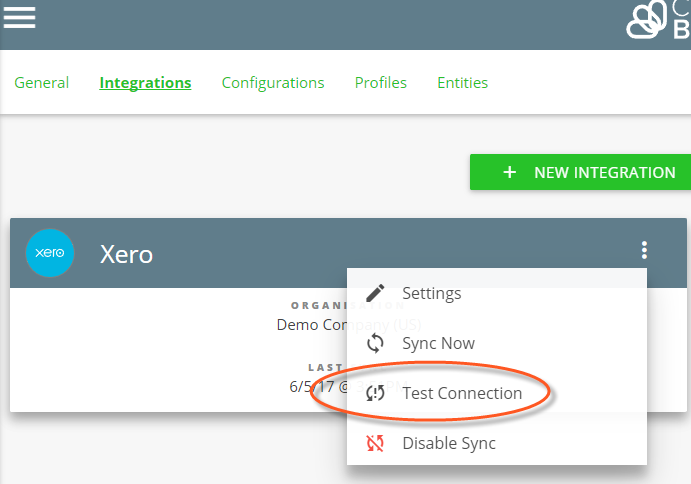Click the Xero integration title text

click(126, 254)
